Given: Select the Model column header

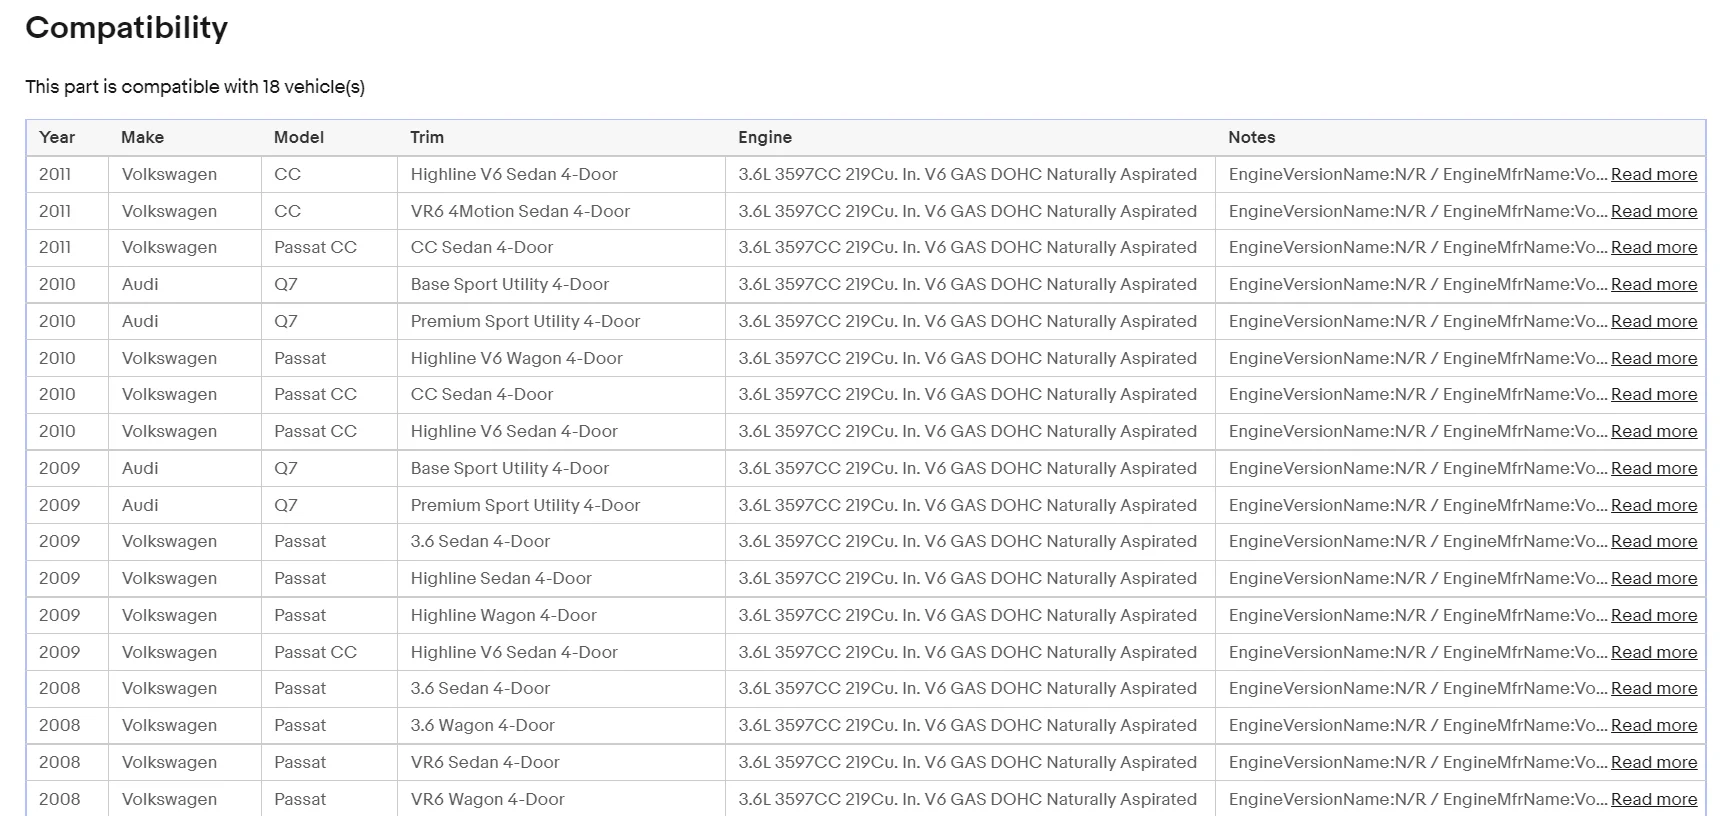Looking at the screenshot, I should (x=299, y=137).
